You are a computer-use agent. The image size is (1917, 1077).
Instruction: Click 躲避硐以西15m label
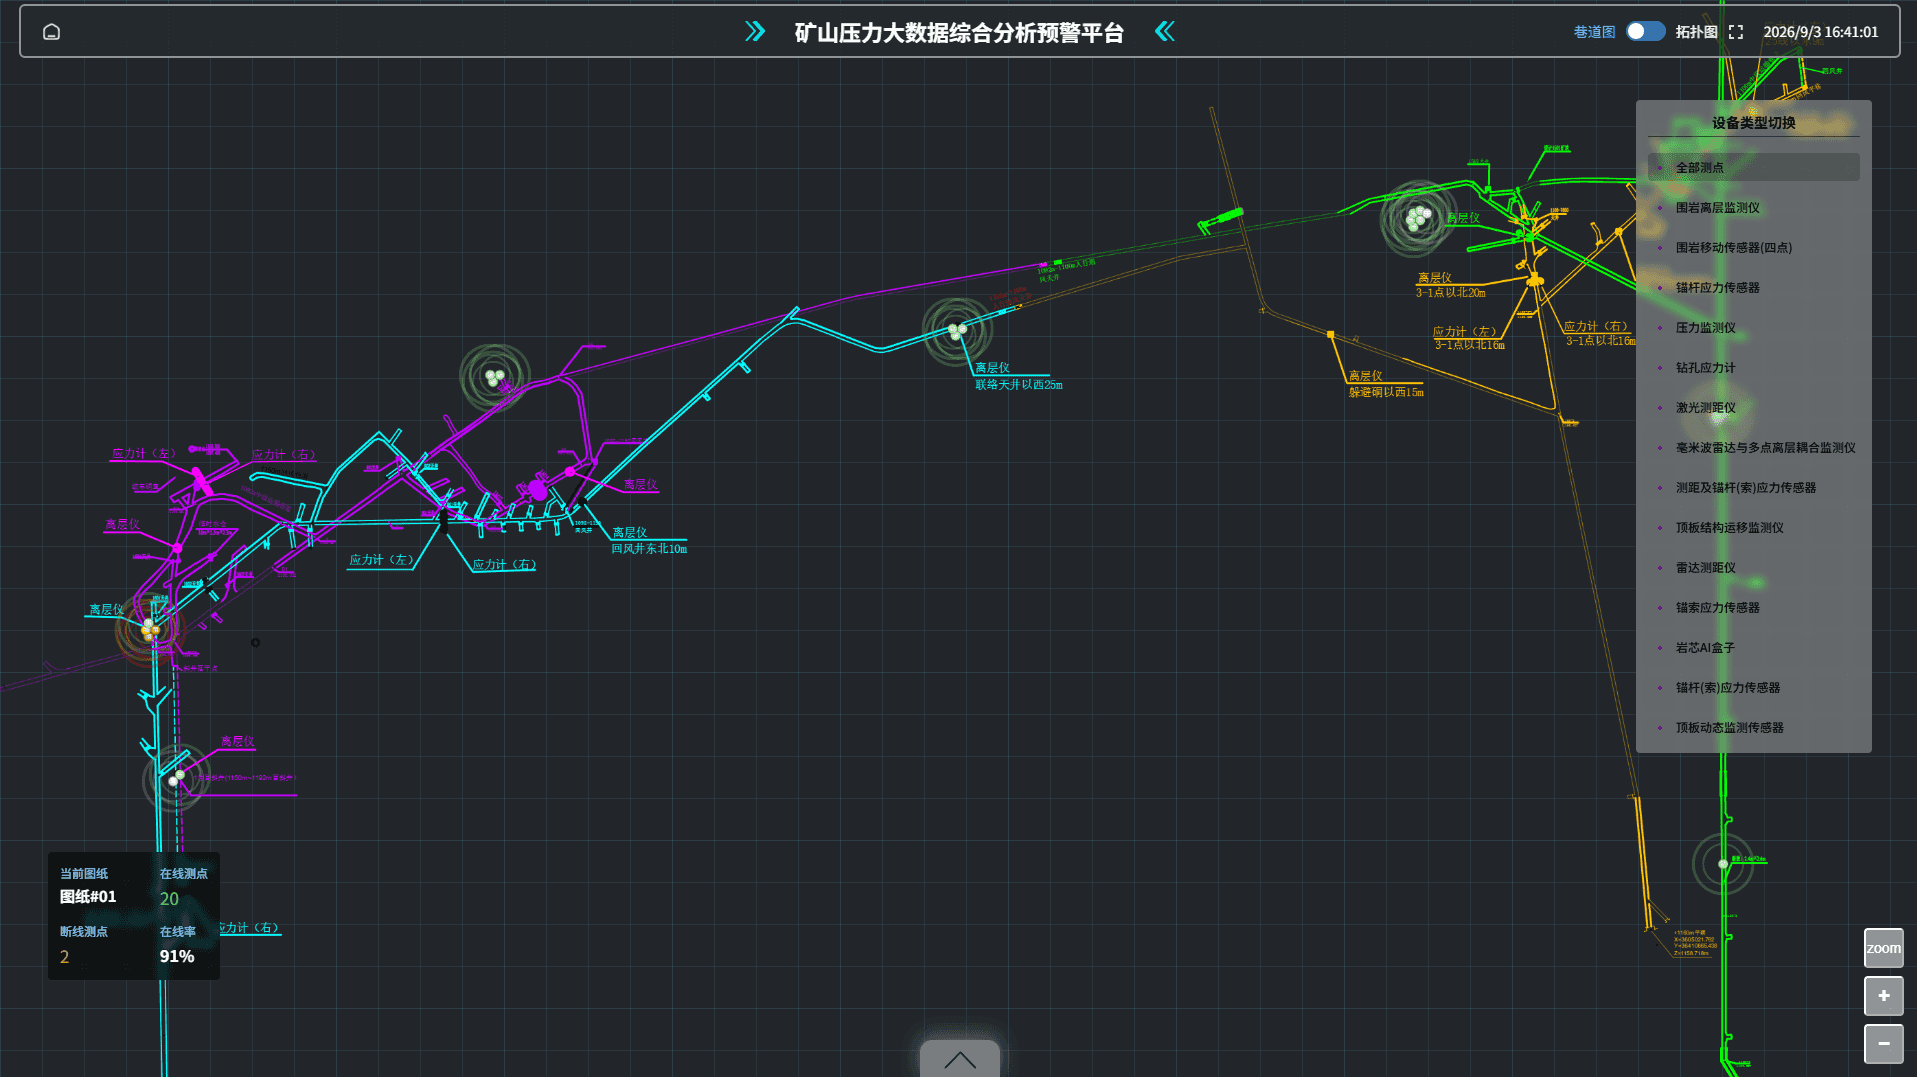tap(1386, 392)
